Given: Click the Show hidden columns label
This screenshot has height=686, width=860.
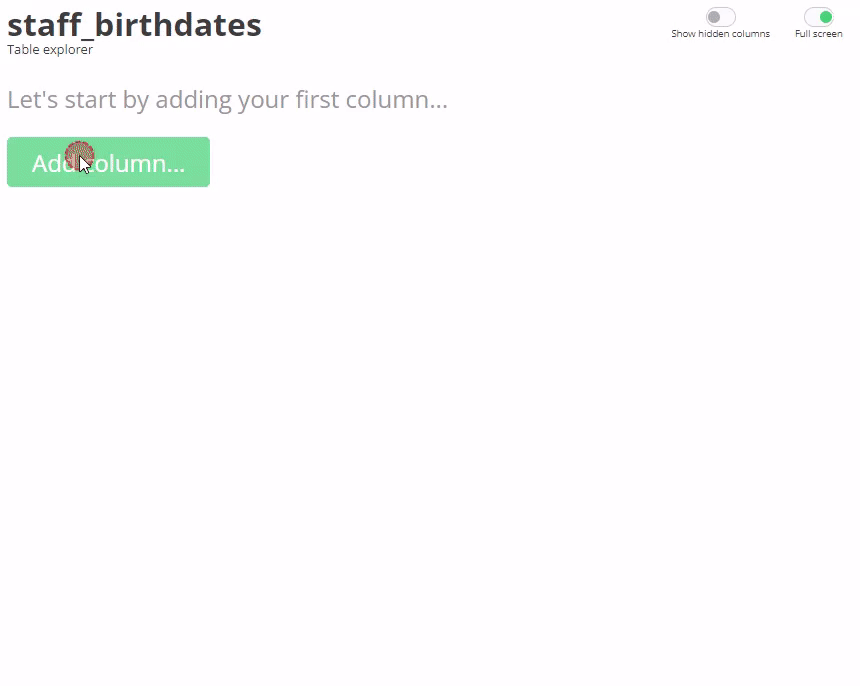Looking at the screenshot, I should (720, 34).
